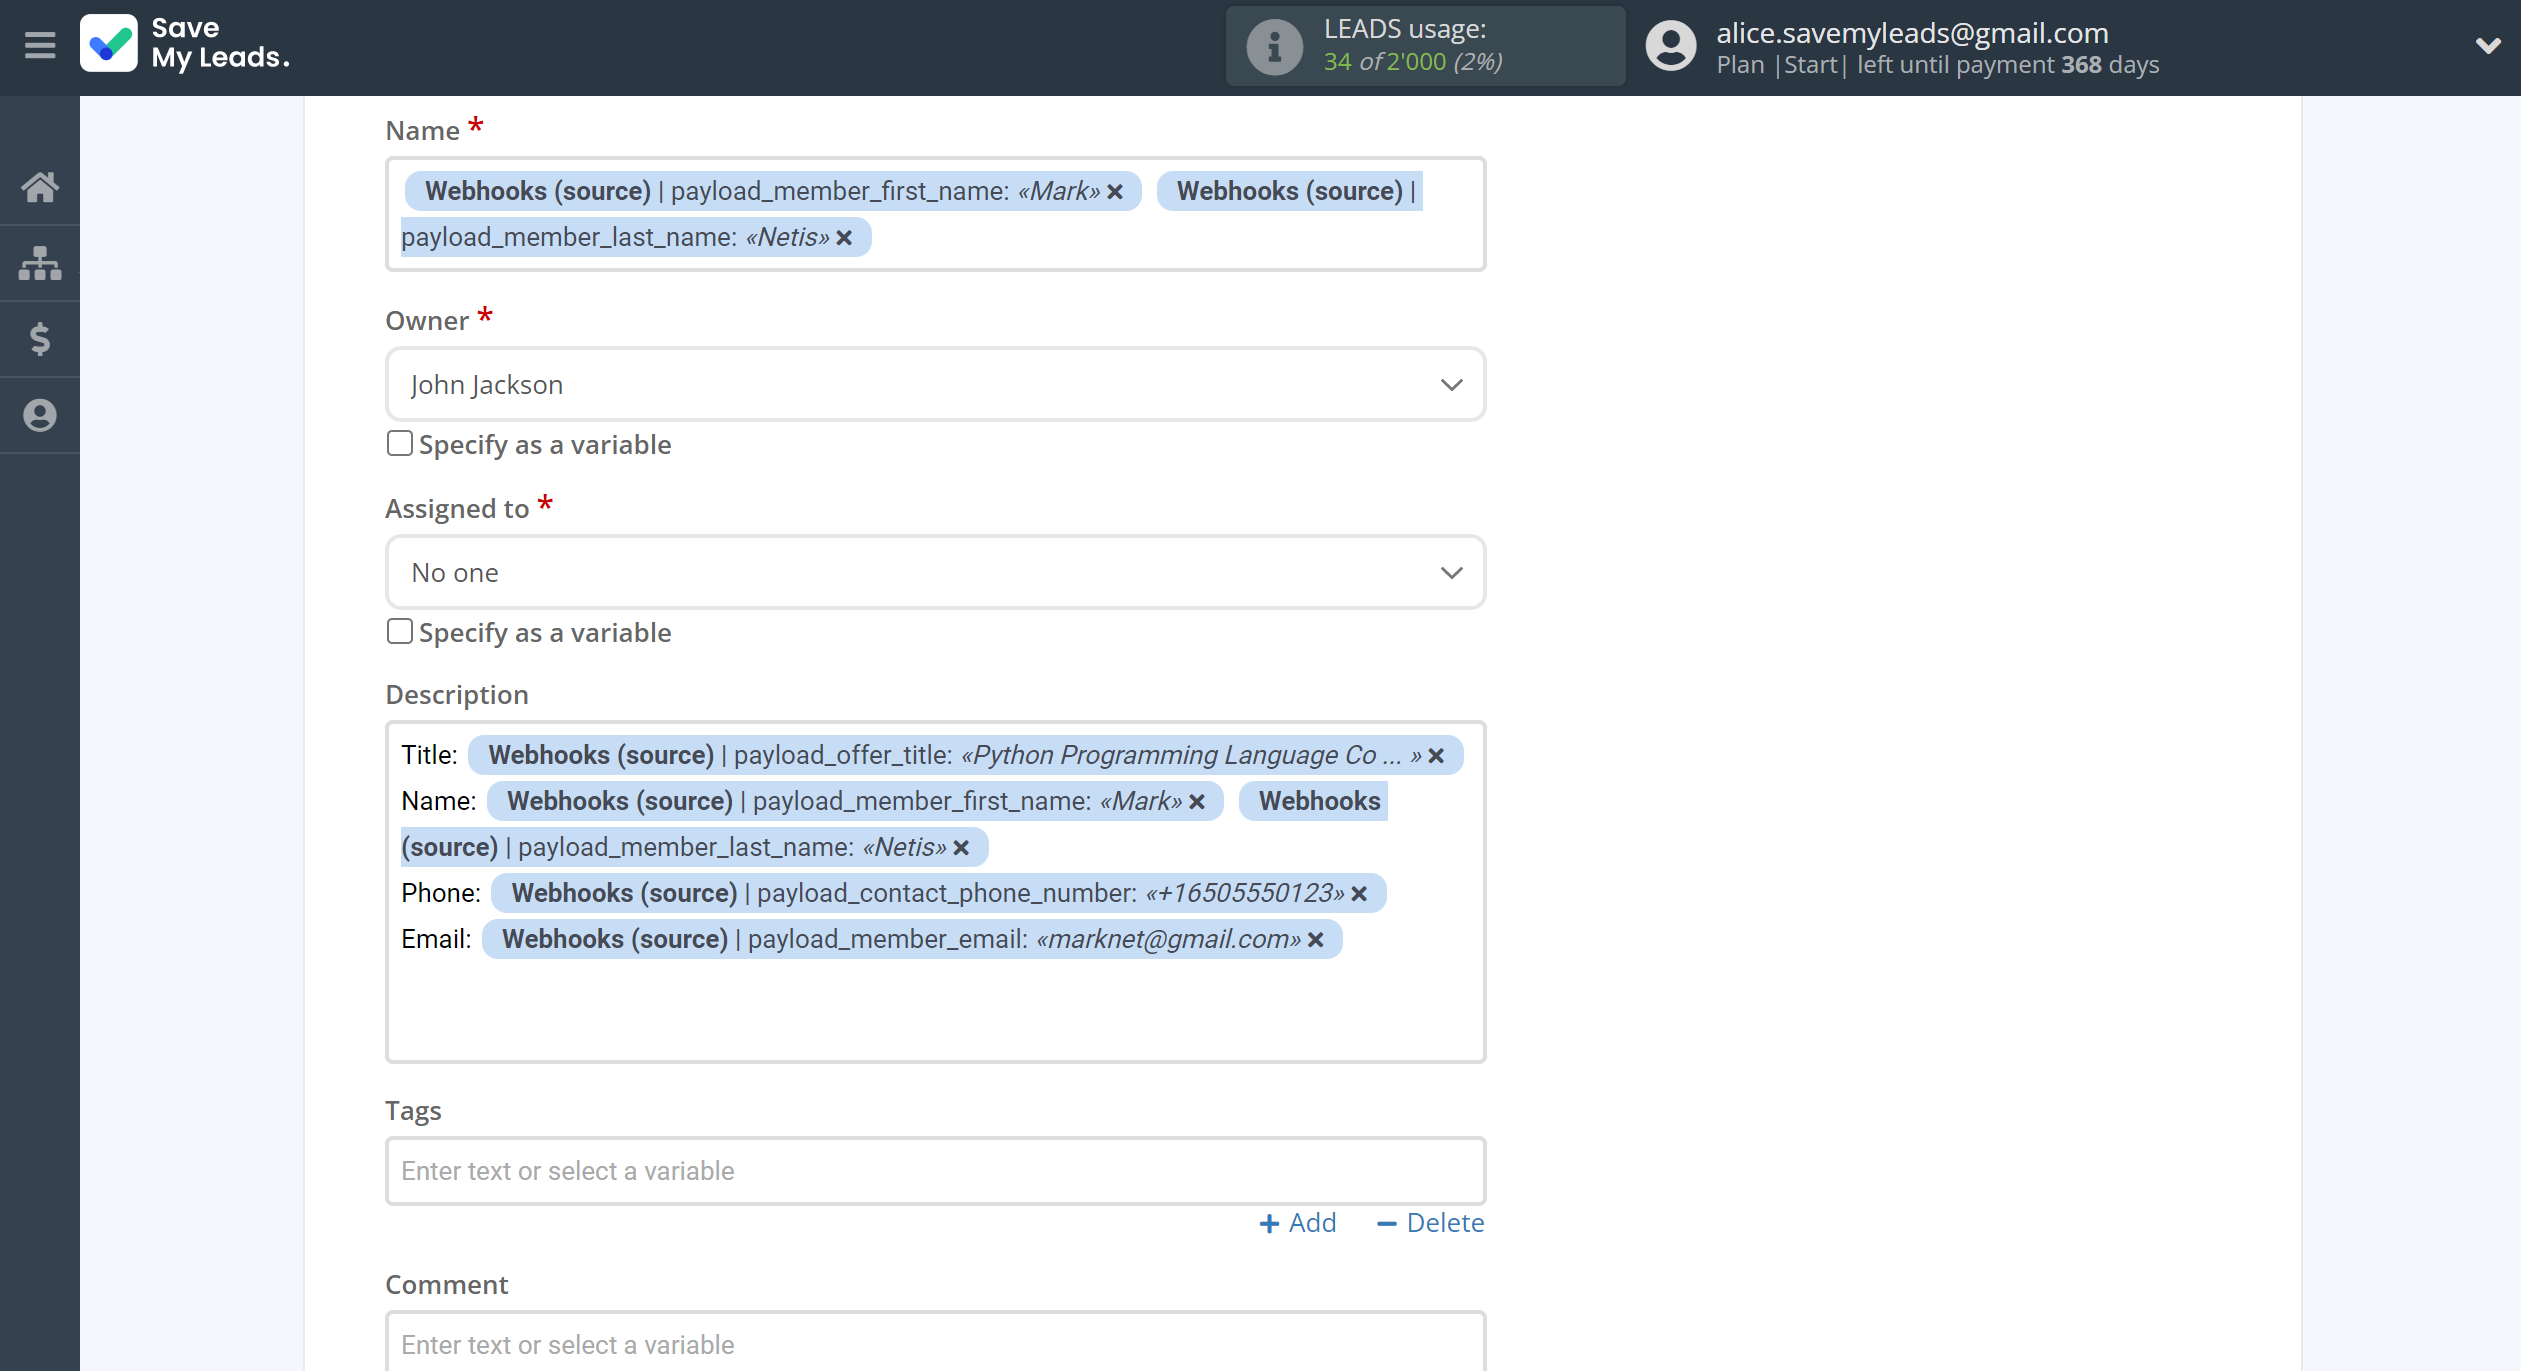Click inside the Name field

click(935, 214)
